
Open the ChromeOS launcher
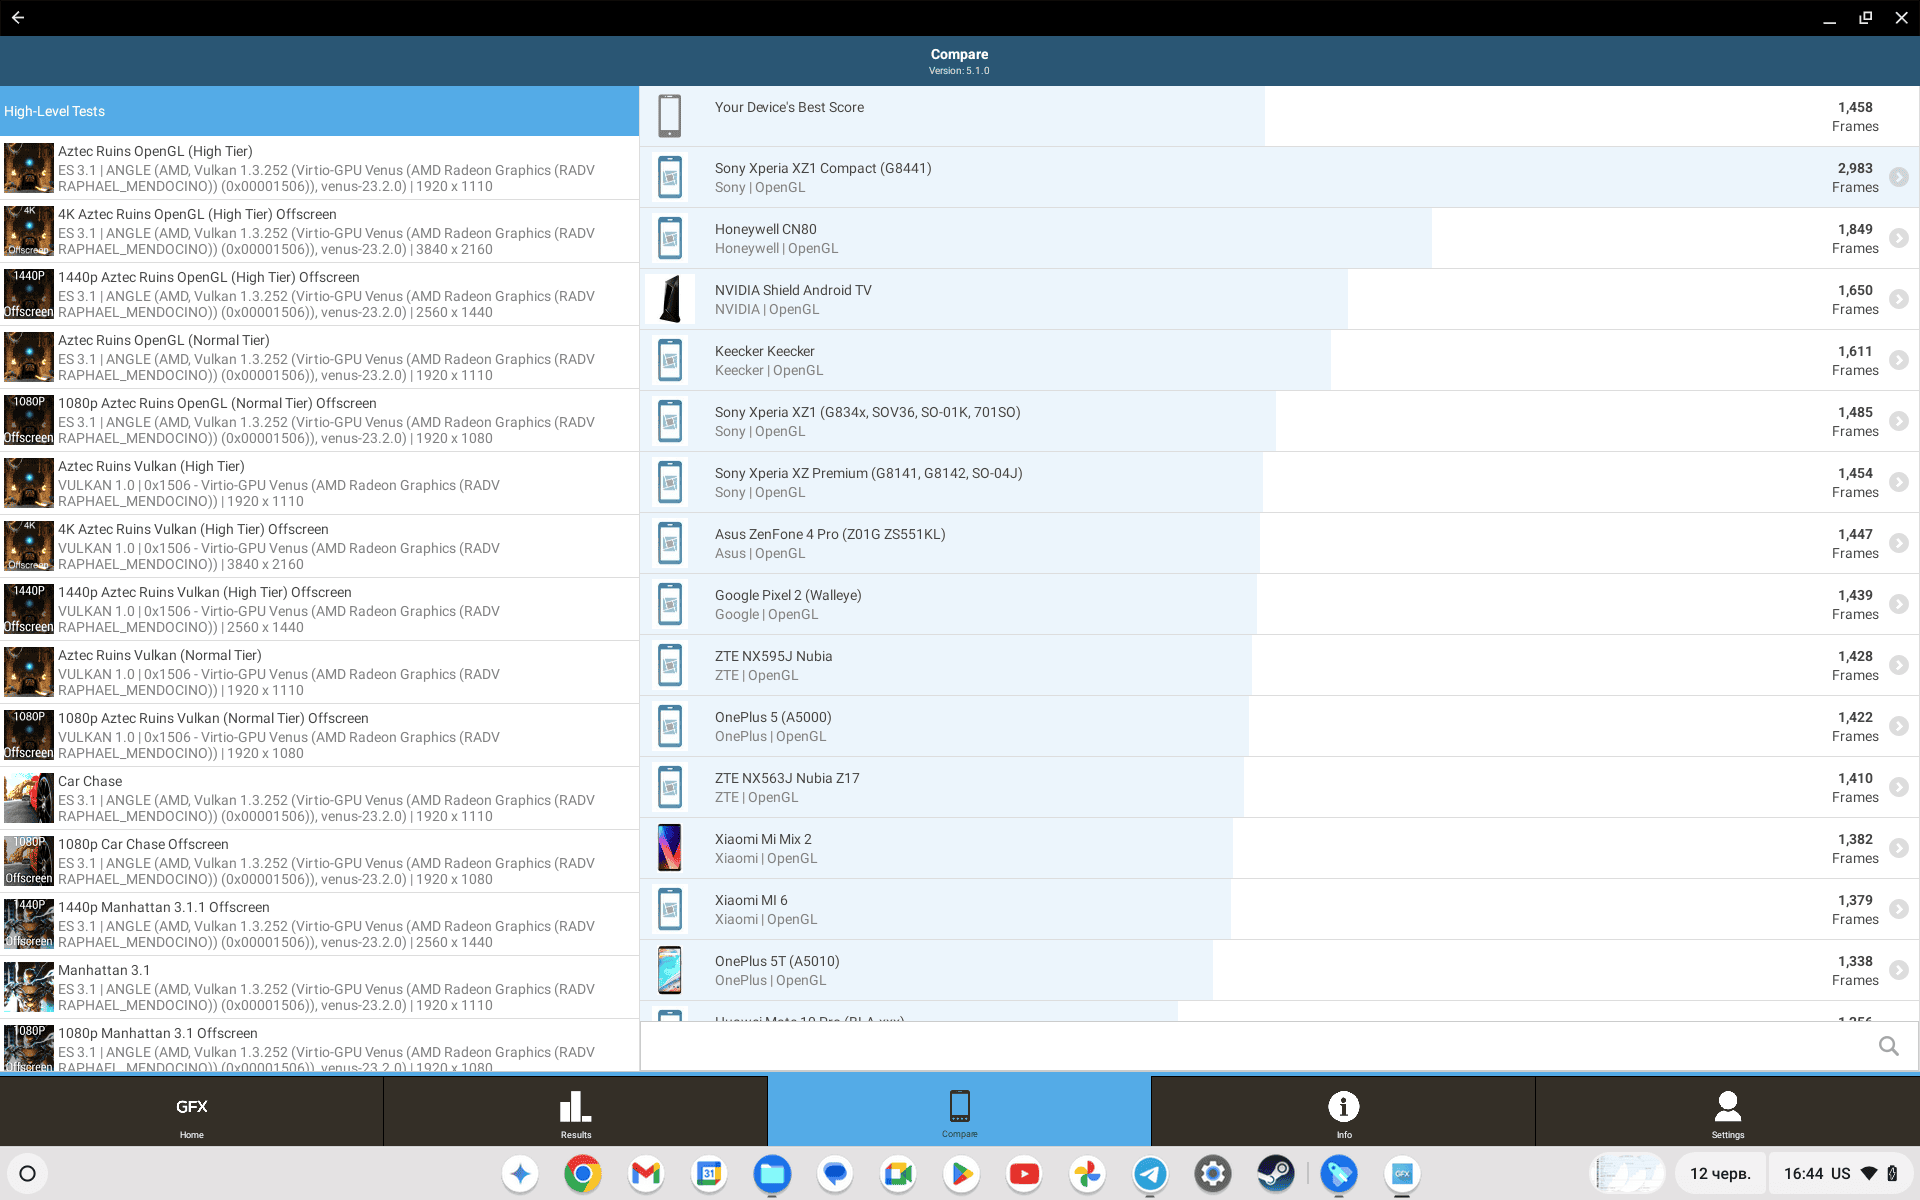tap(27, 1173)
